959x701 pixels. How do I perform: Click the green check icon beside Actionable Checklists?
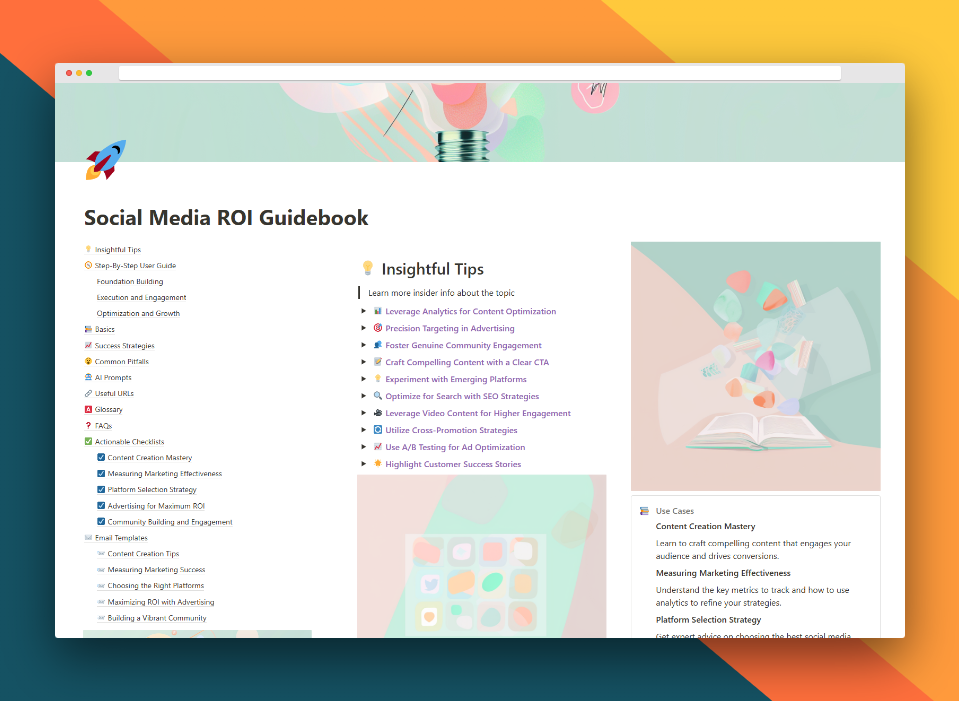[88, 441]
